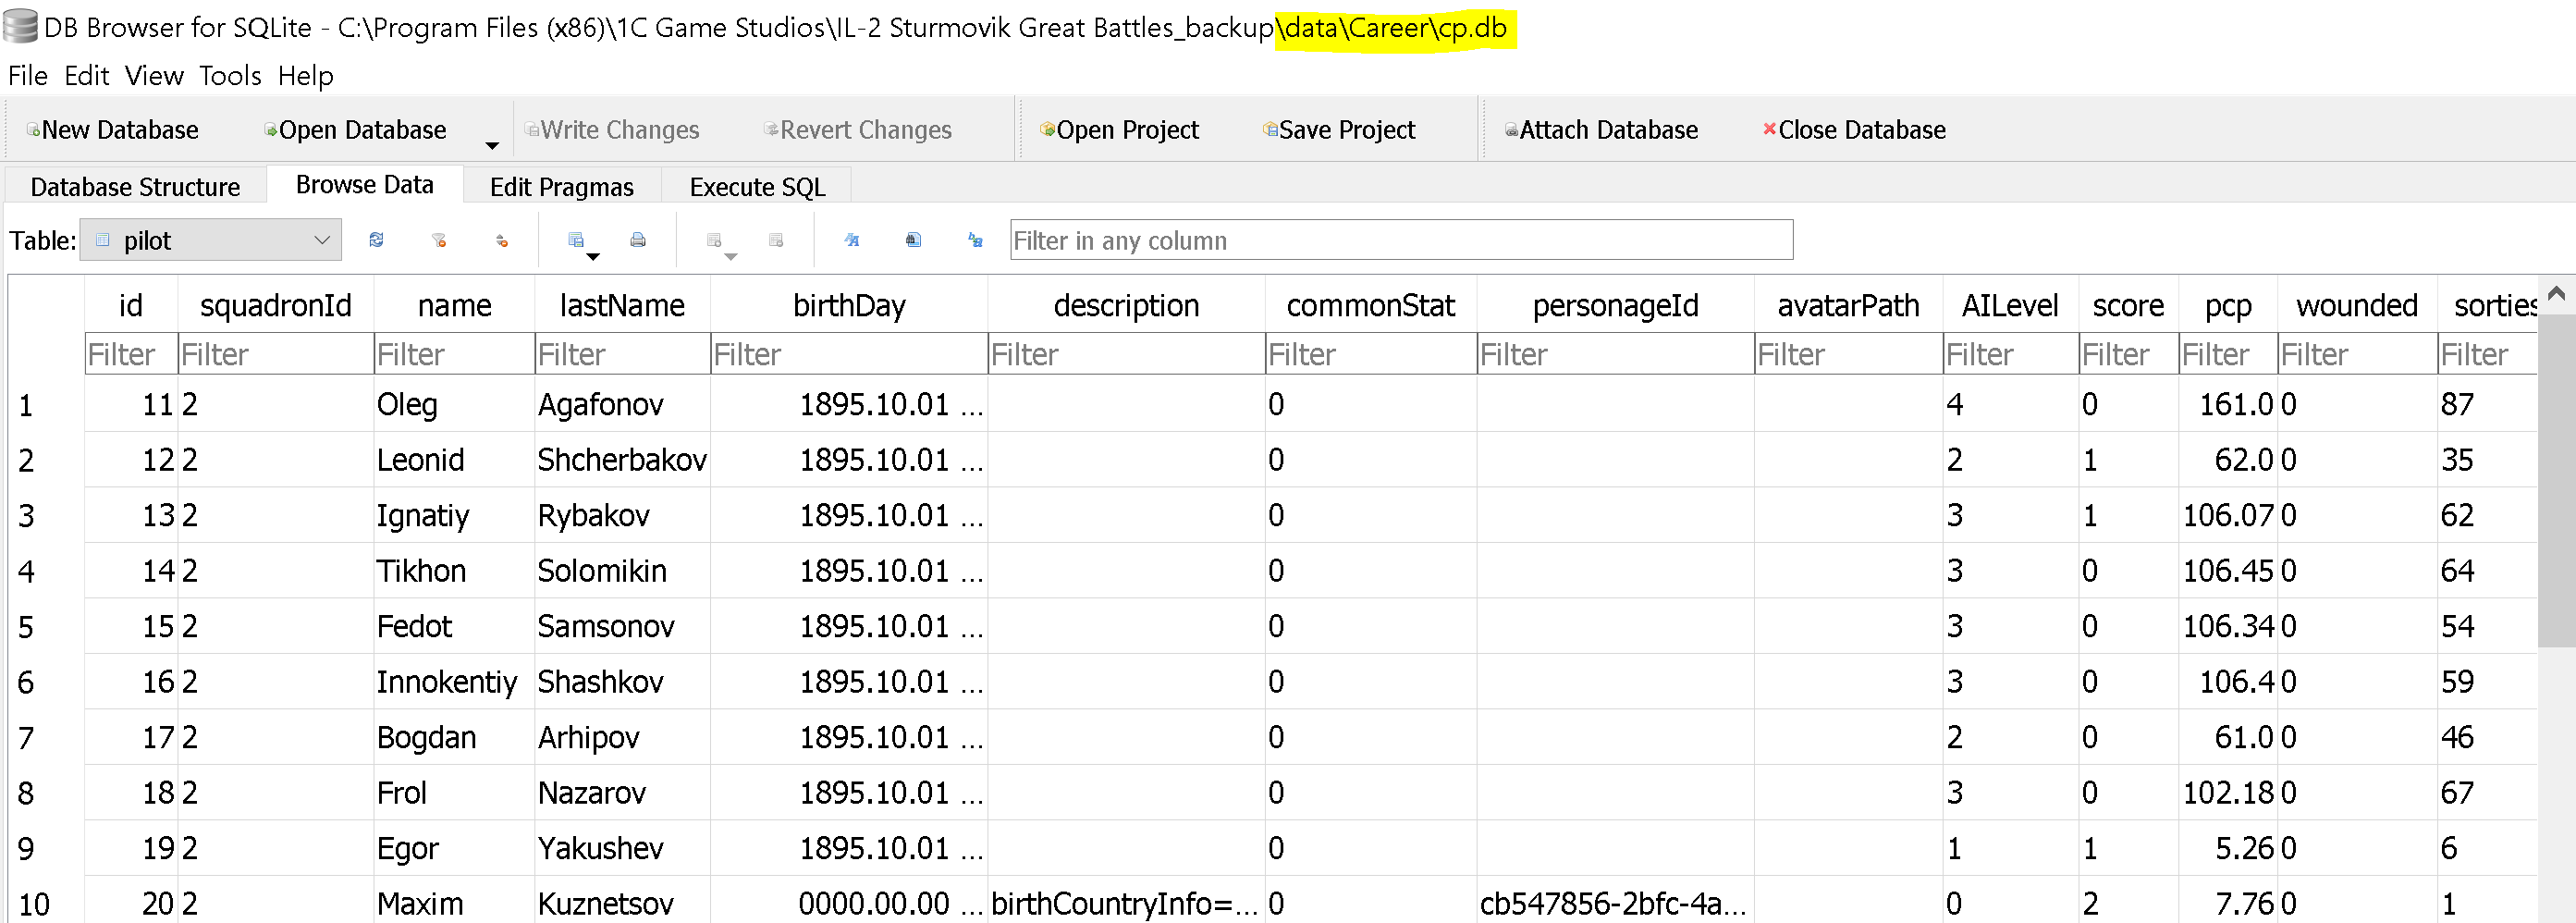The height and width of the screenshot is (923, 2576).
Task: Close the database via toolbar
Action: (x=1854, y=130)
